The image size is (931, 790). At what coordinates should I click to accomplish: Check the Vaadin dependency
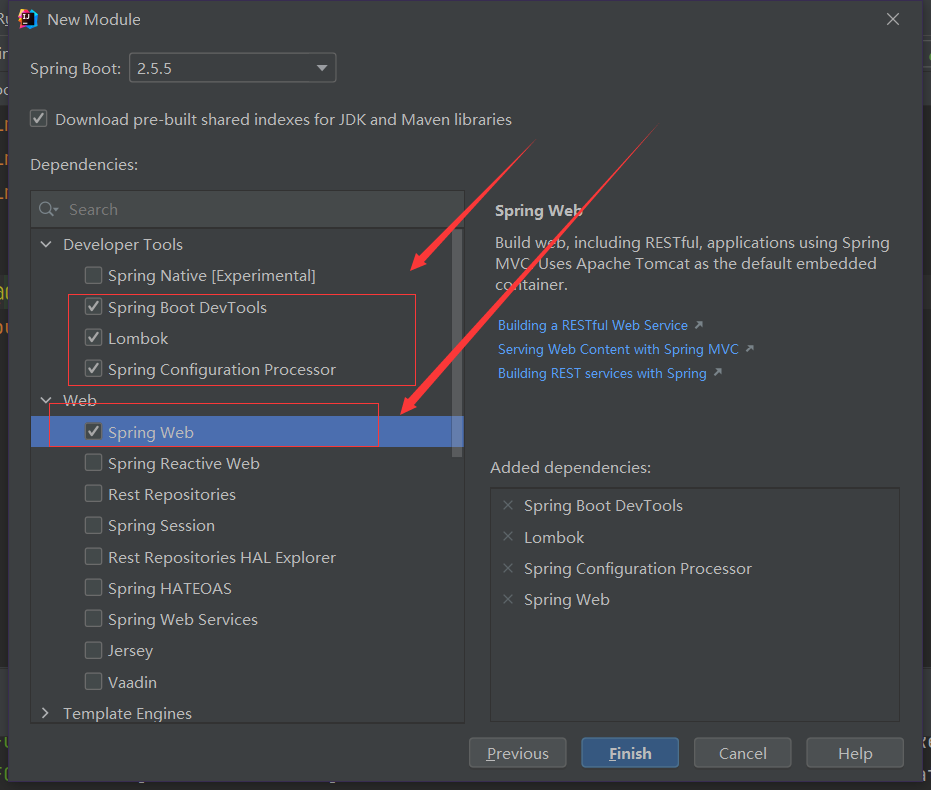[93, 681]
